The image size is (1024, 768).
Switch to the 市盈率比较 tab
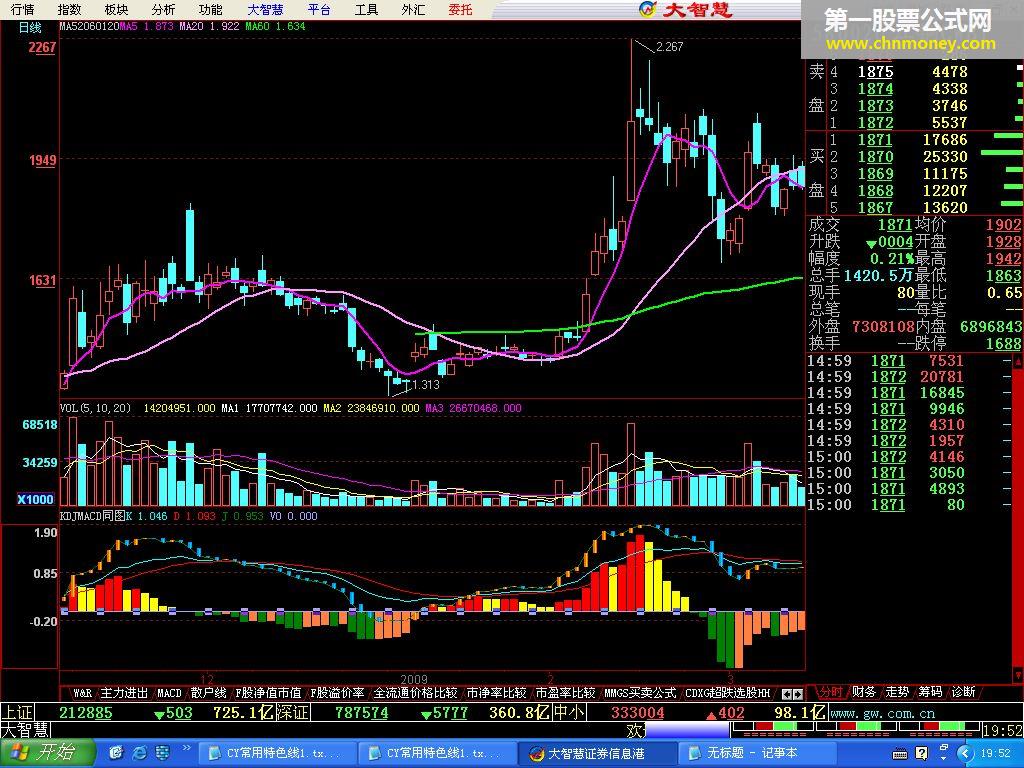pyautogui.click(x=565, y=693)
